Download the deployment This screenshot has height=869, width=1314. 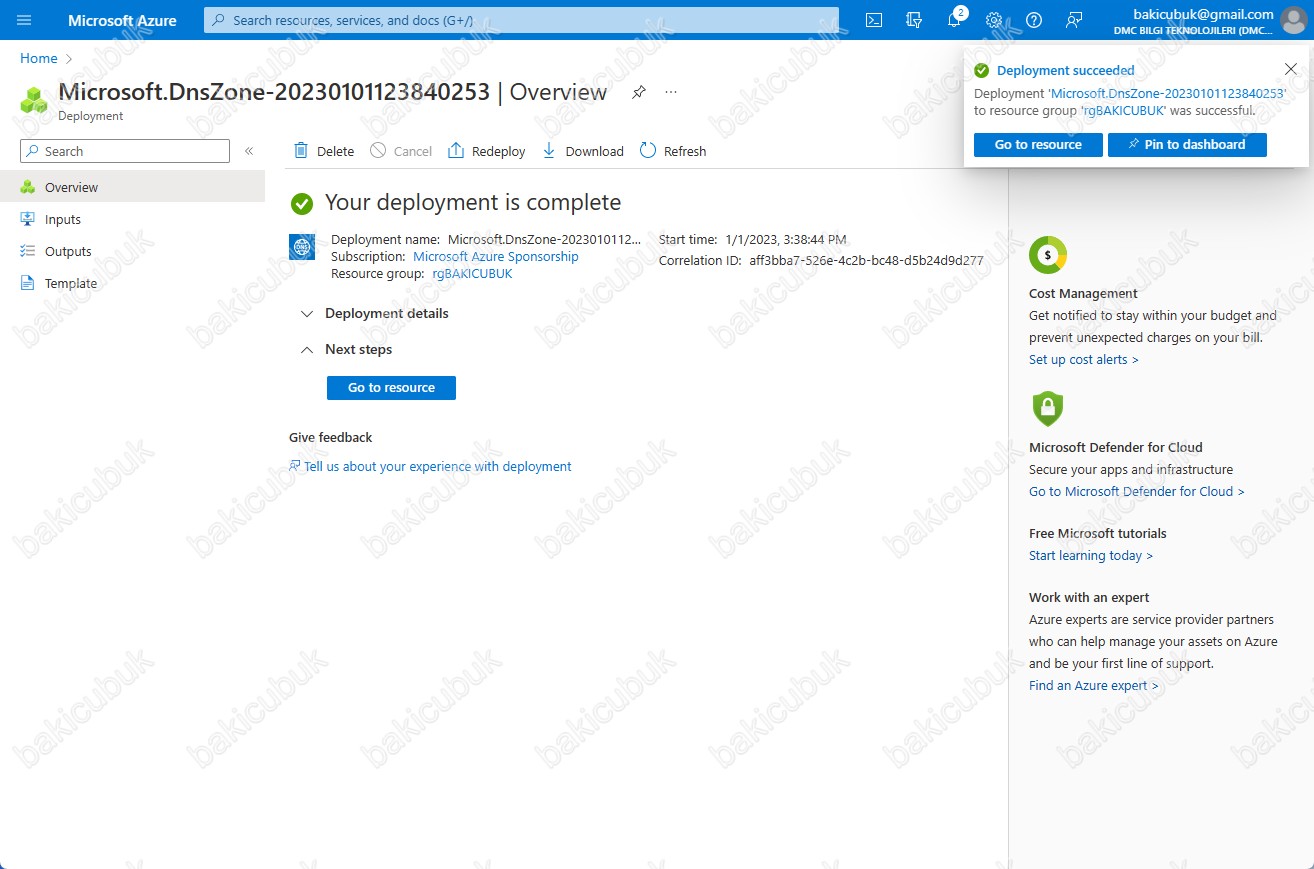click(583, 151)
